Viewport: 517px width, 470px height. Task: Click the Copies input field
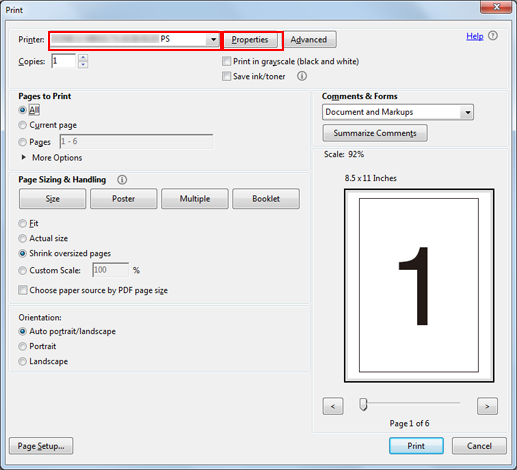tap(63, 61)
